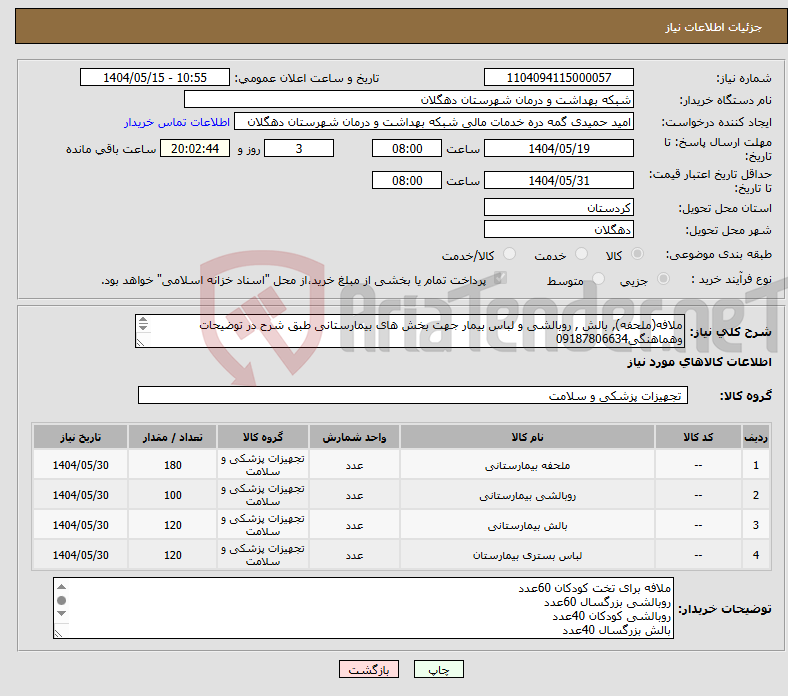The width and height of the screenshot is (788, 696).
Task: Select the کالا/خدمت radio button
Action: click(x=510, y=254)
